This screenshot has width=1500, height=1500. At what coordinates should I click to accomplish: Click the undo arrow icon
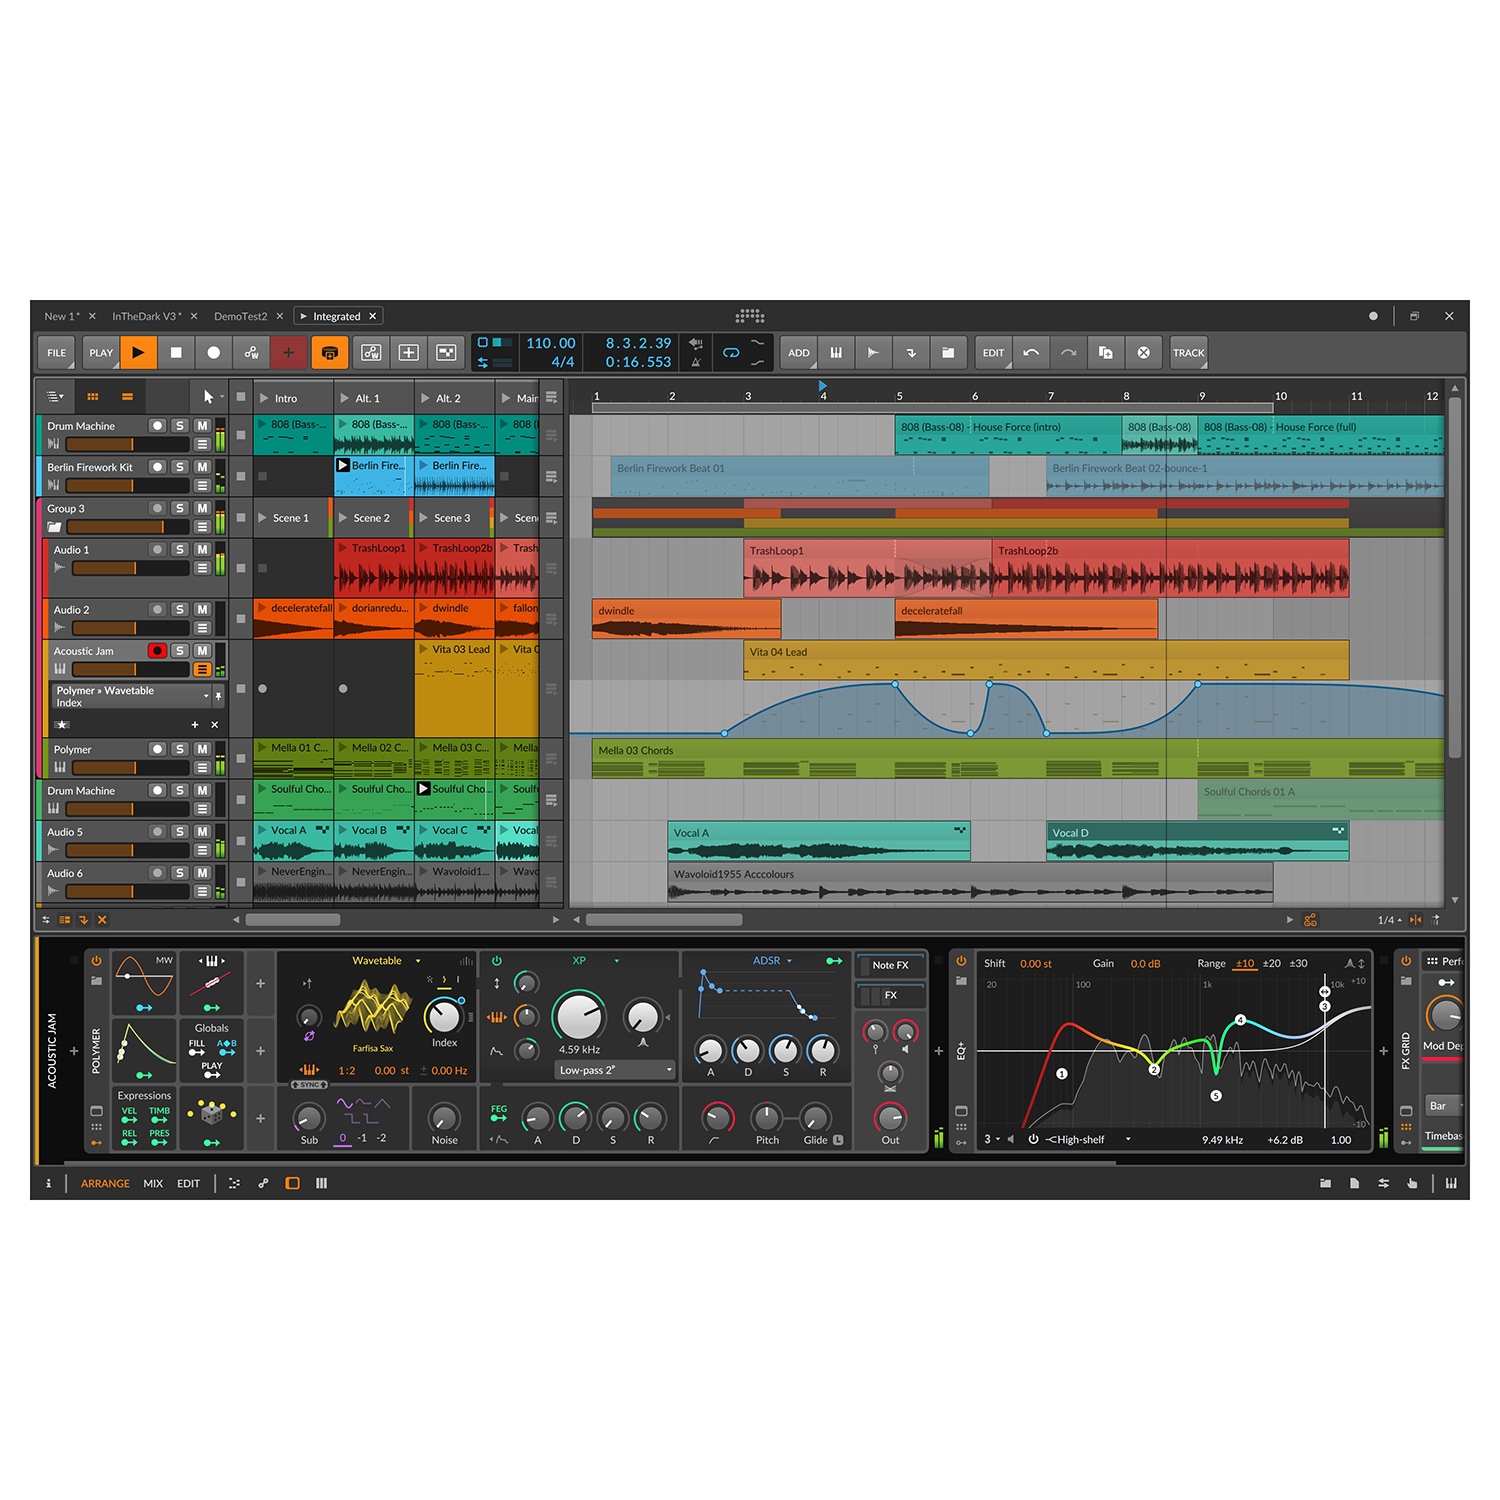point(1031,352)
